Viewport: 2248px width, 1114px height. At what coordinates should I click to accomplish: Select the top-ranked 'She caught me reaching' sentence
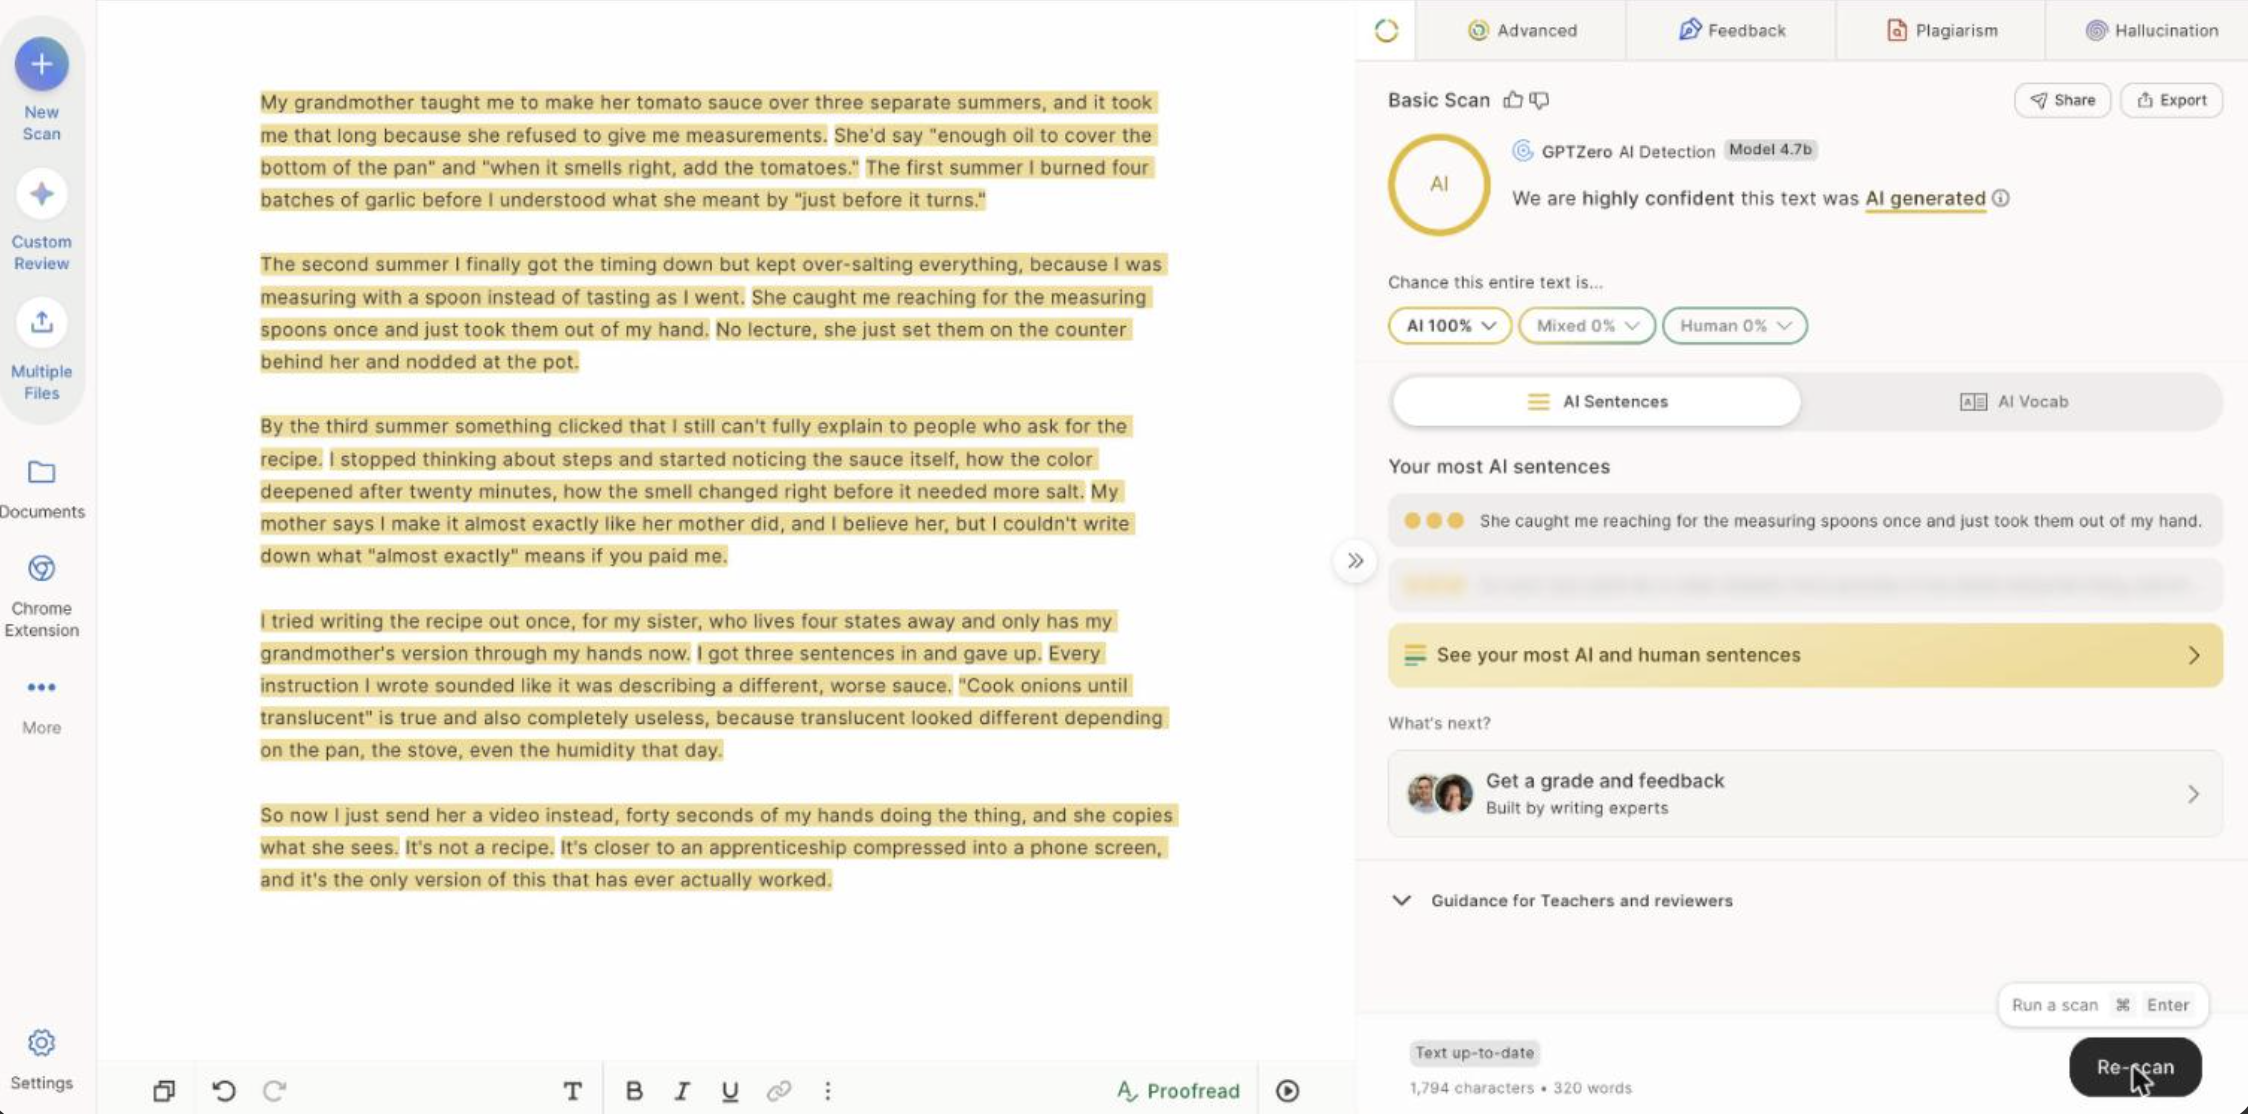(x=1805, y=521)
